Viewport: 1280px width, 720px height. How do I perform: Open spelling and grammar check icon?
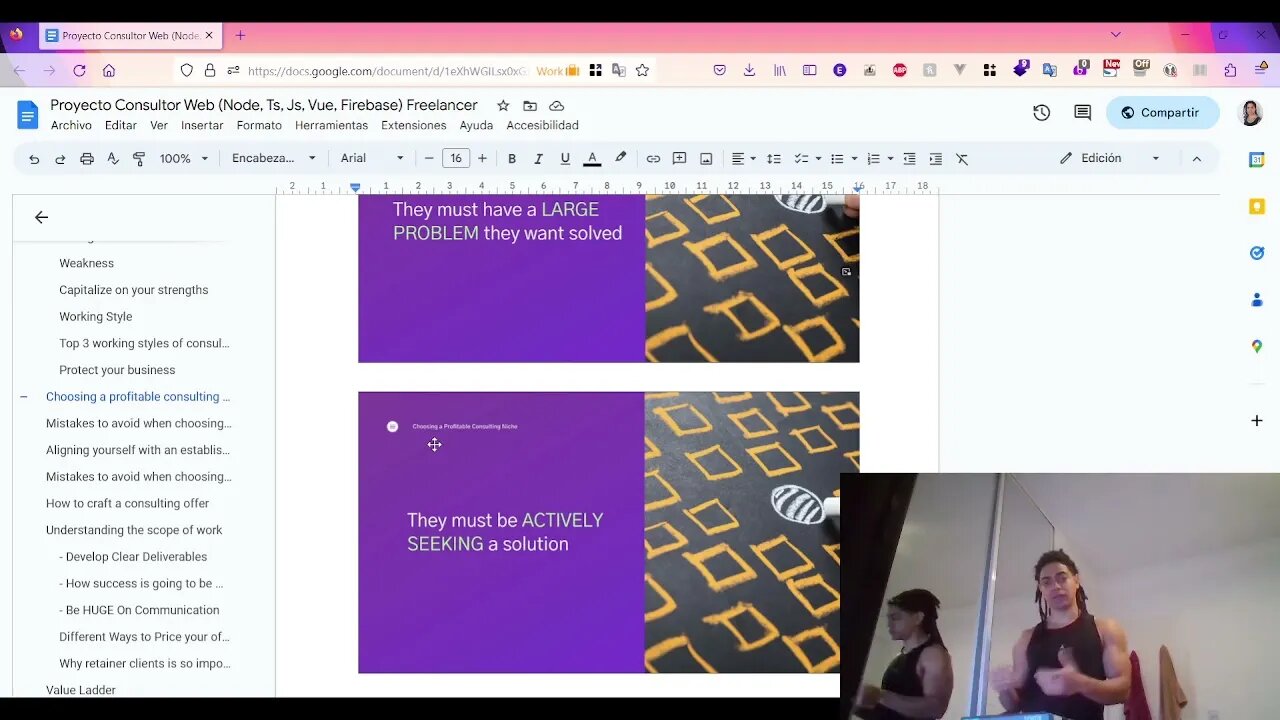coord(113,159)
